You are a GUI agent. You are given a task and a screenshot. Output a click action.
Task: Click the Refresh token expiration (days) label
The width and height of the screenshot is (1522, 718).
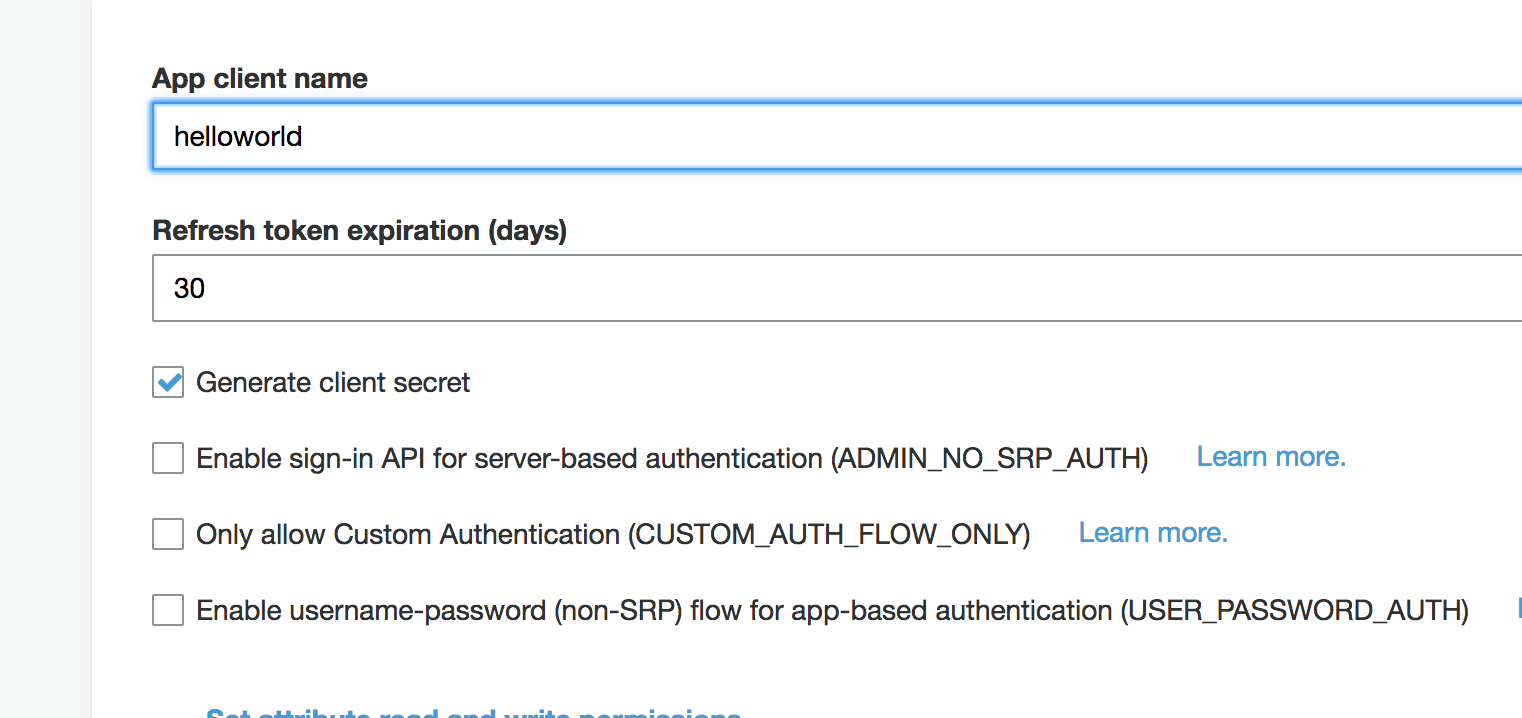pos(360,231)
